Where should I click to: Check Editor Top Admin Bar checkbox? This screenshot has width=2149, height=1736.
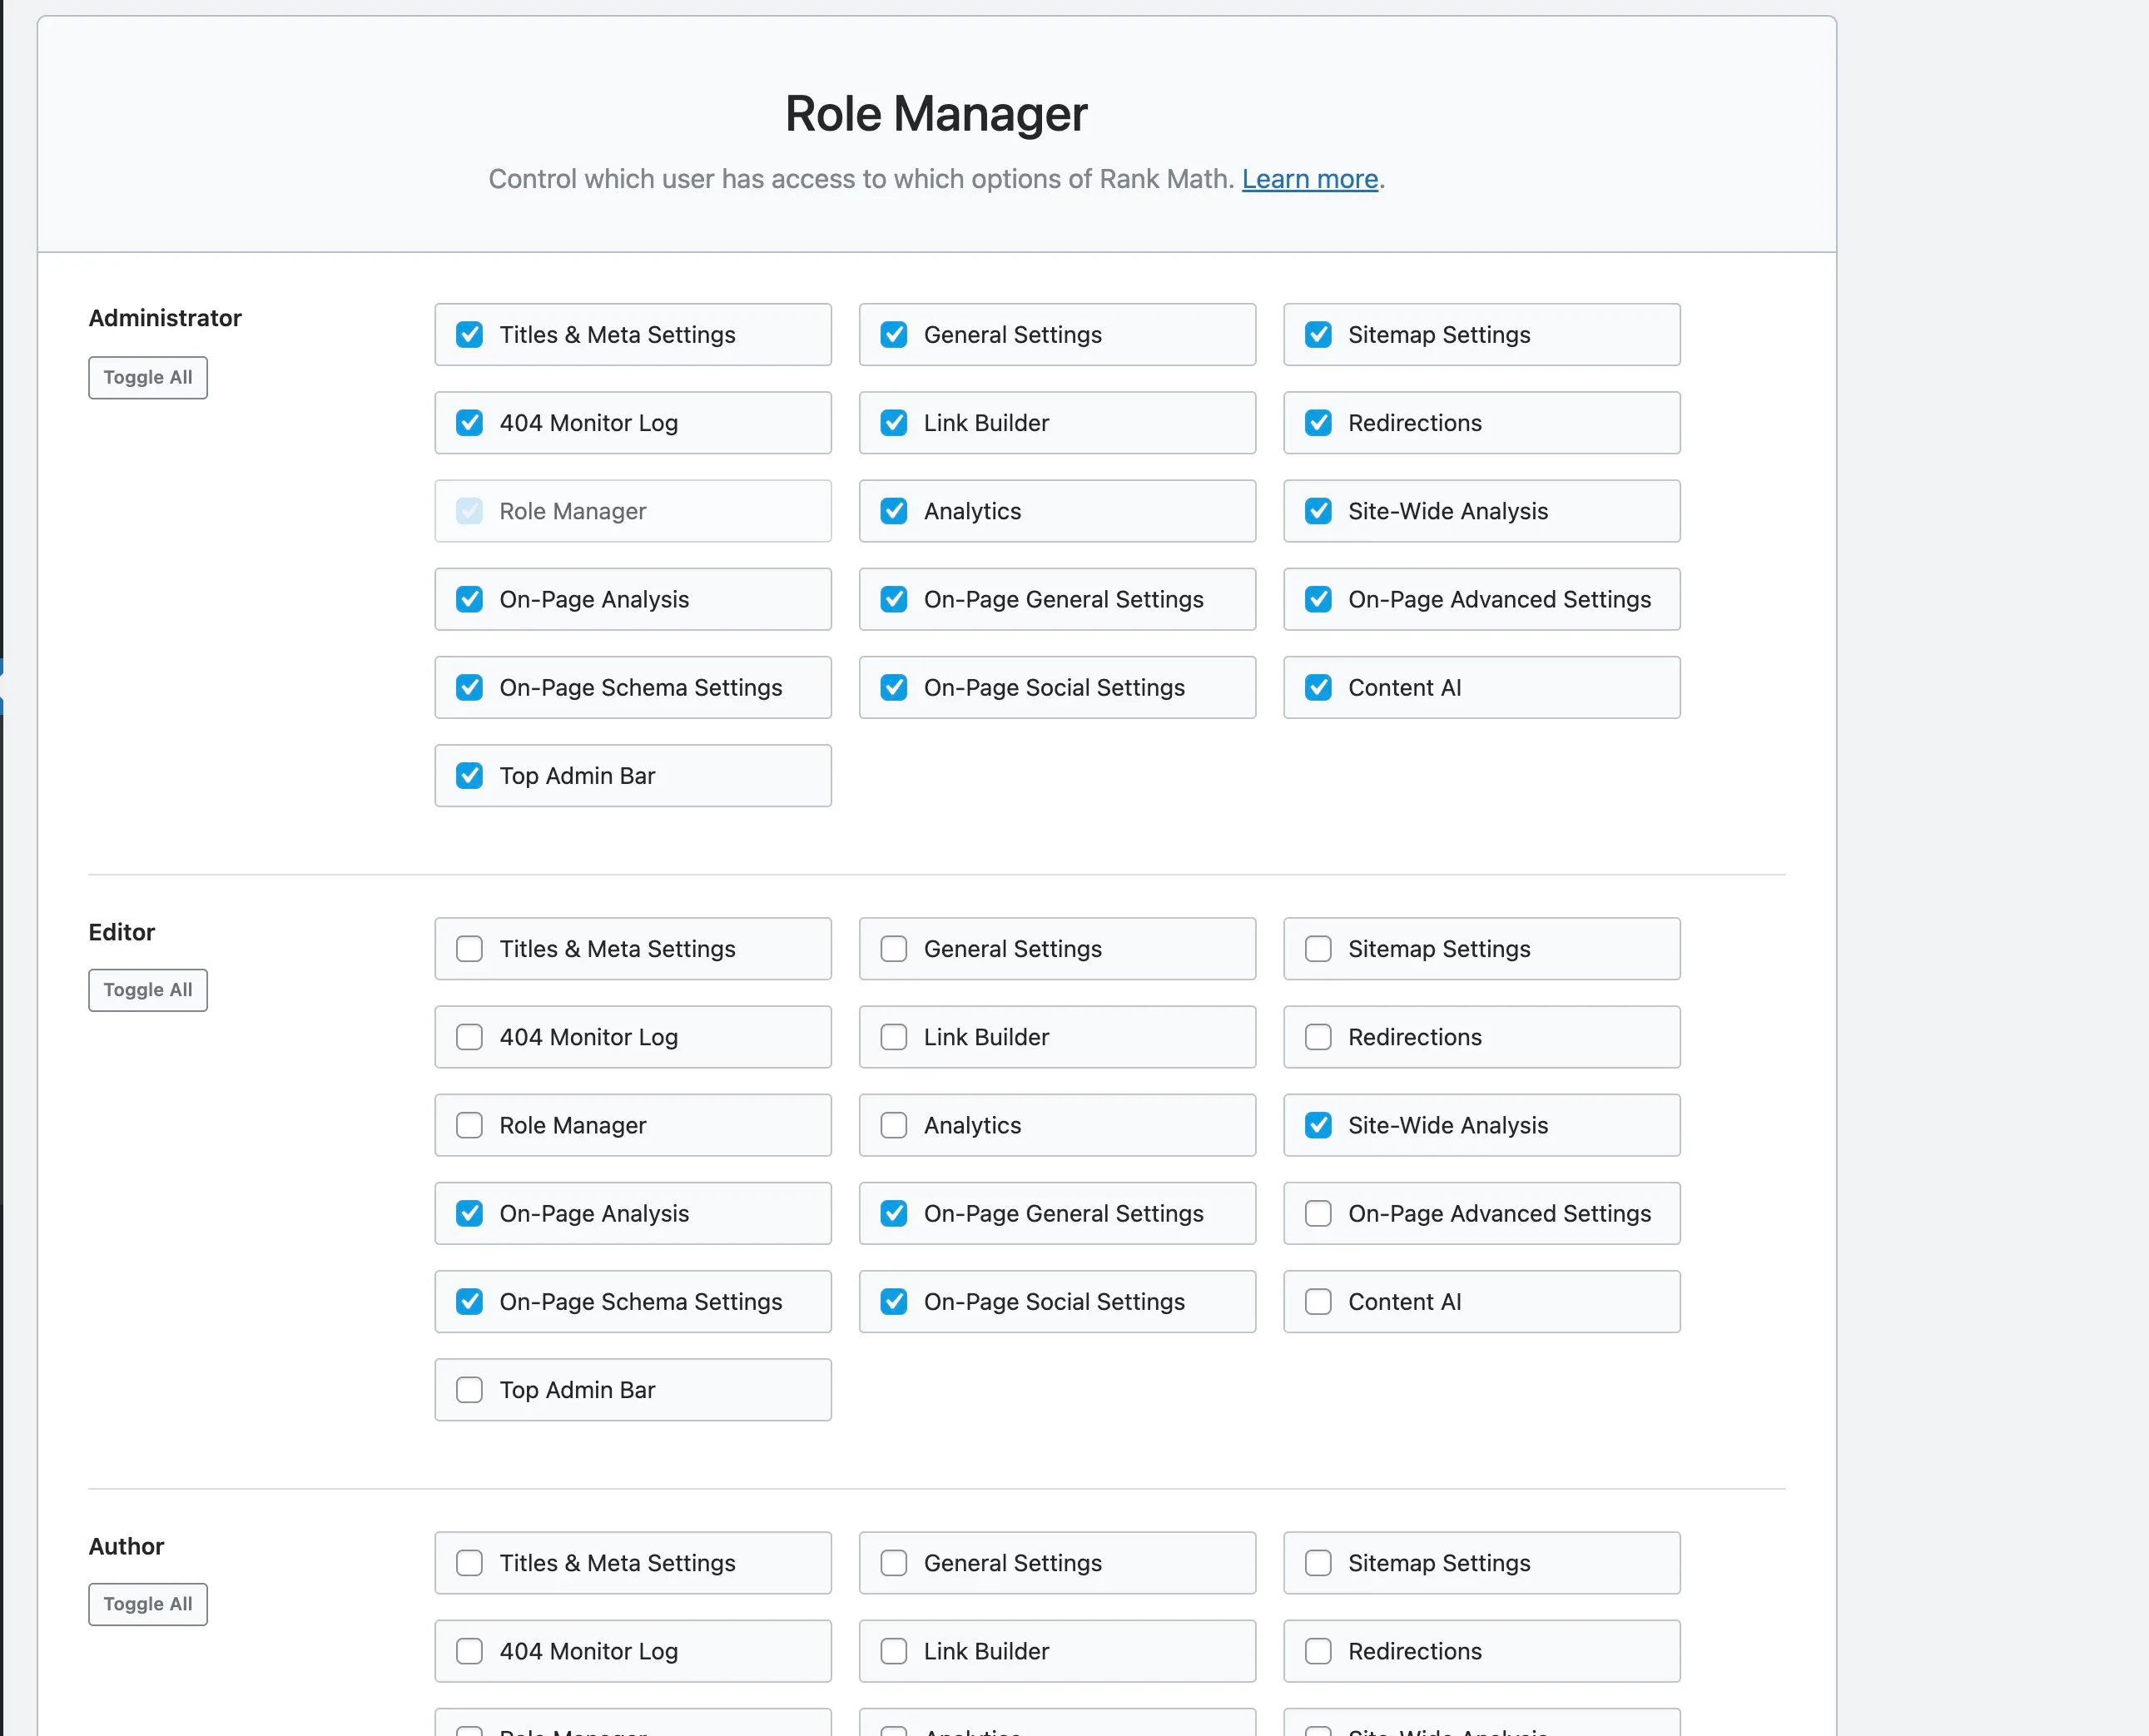[x=469, y=1390]
